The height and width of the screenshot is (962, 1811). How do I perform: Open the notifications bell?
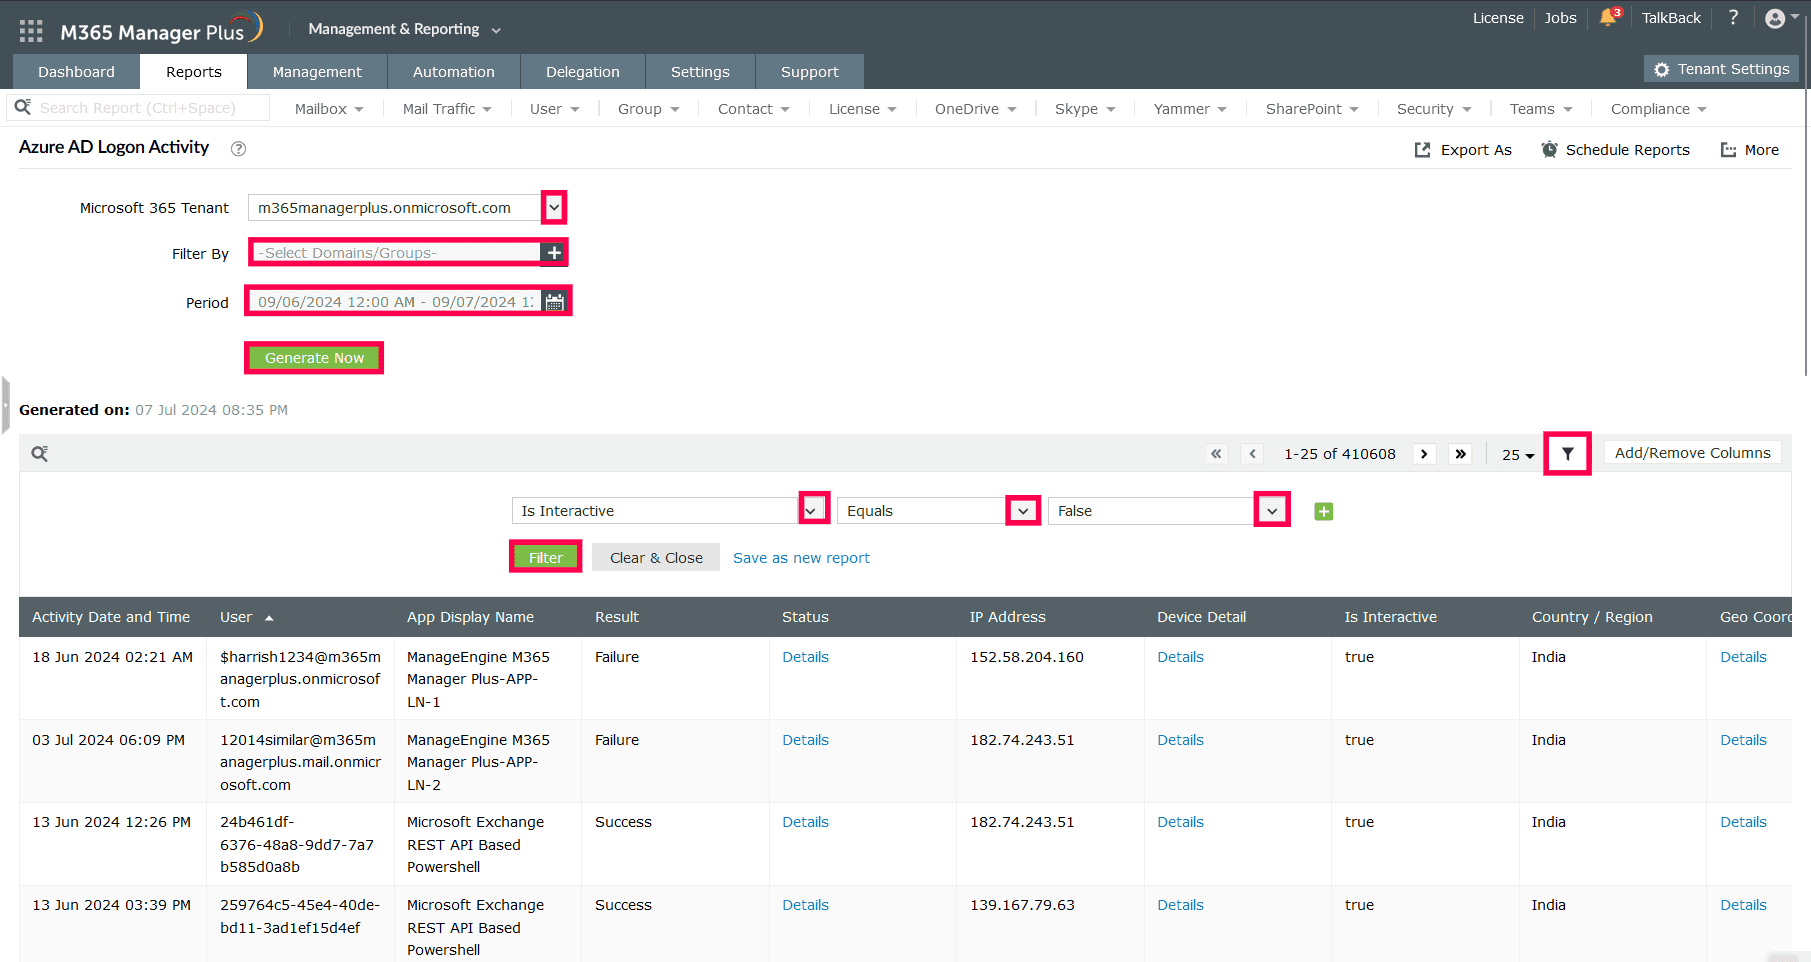coord(1609,17)
